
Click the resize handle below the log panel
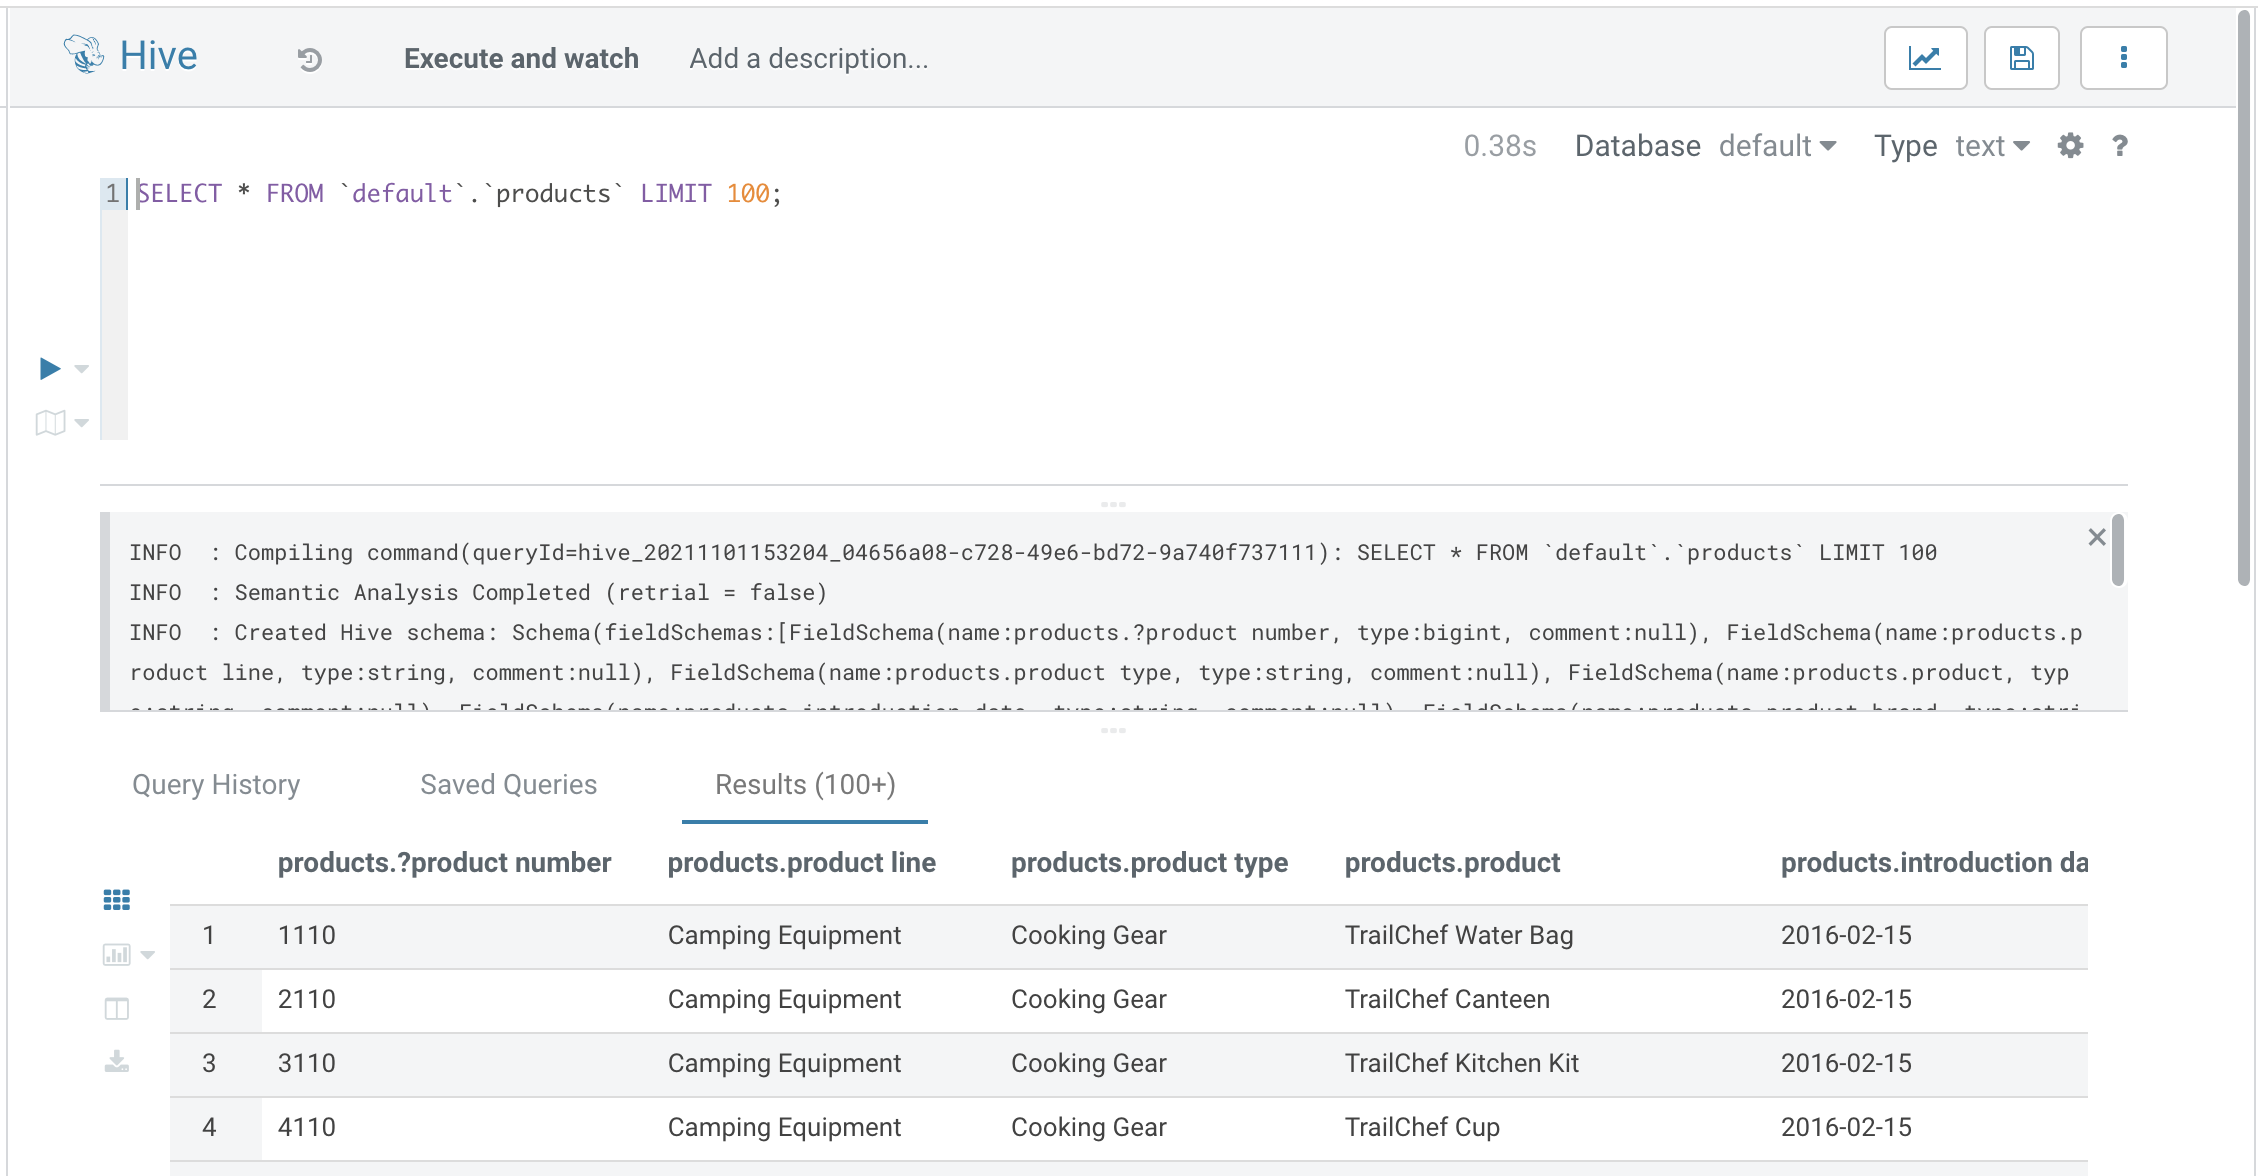tap(1113, 731)
